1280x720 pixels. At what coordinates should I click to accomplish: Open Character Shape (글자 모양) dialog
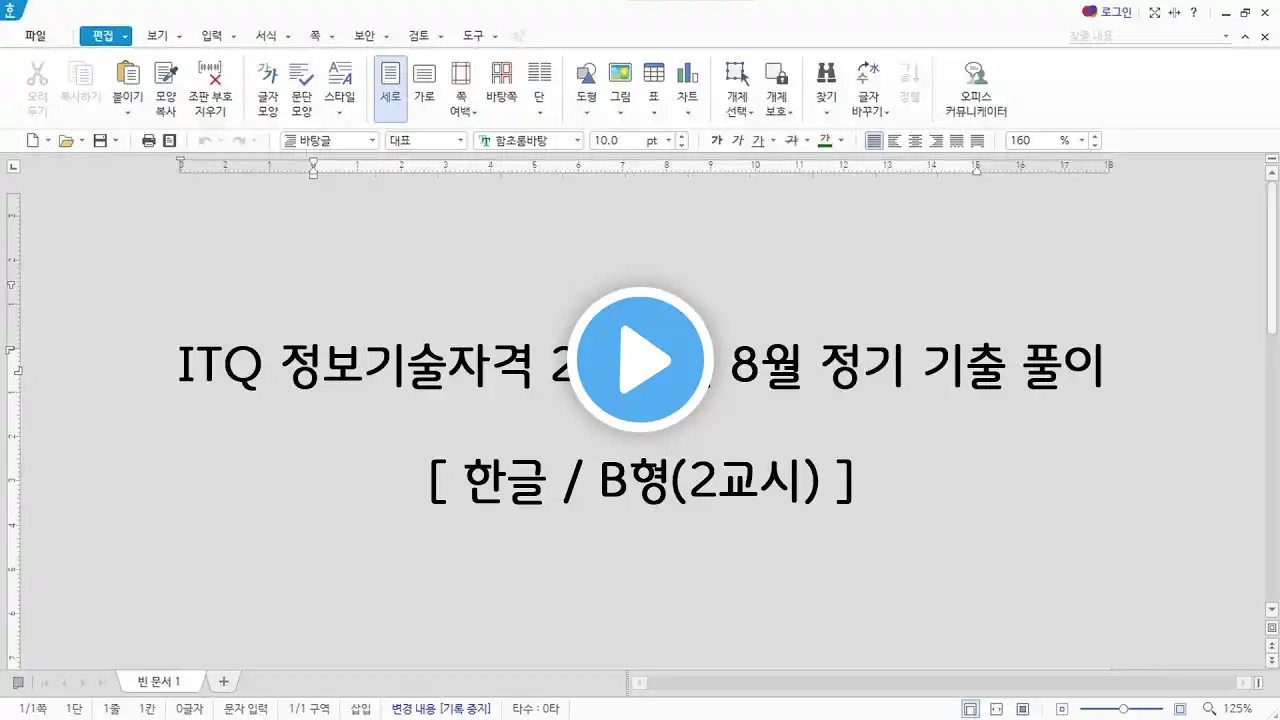tap(268, 75)
